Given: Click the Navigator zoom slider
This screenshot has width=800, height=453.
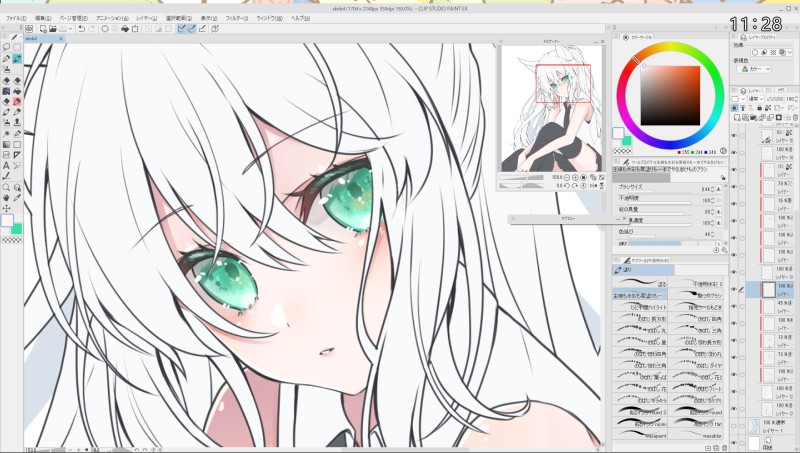Looking at the screenshot, I should (x=521, y=178).
